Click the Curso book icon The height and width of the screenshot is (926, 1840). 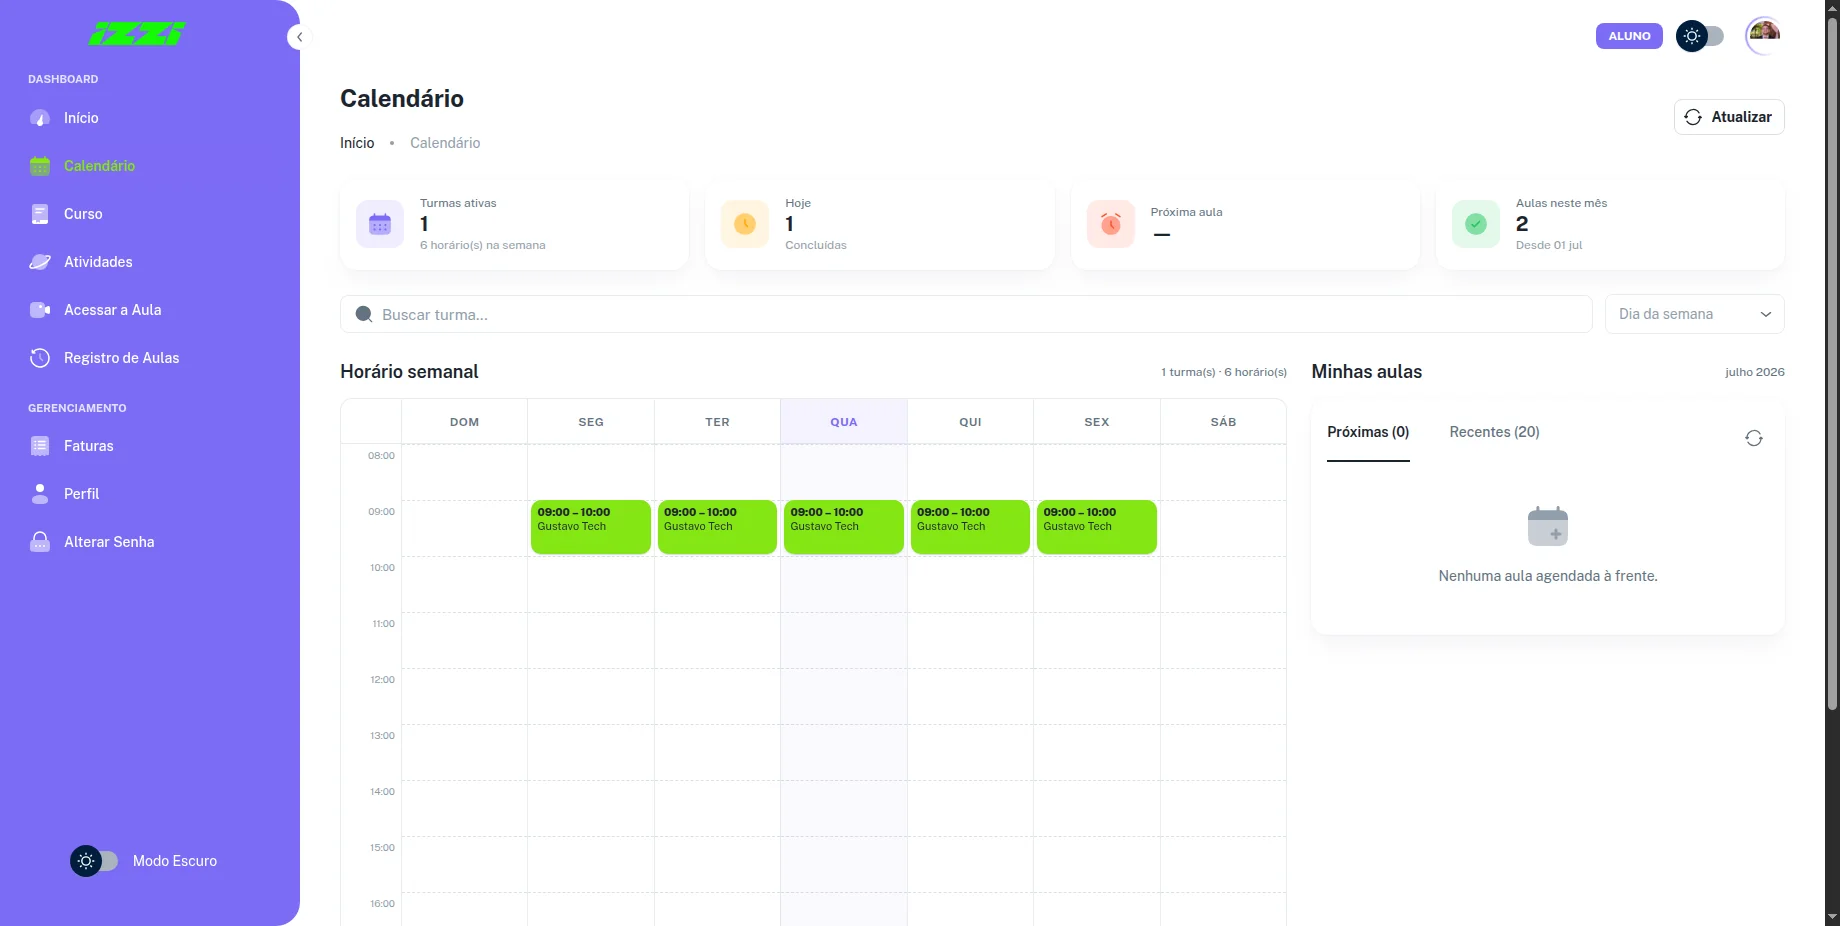tap(40, 214)
